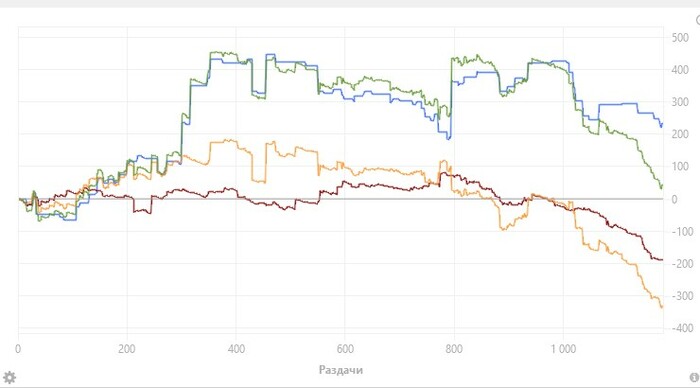
Task: Click the Раздачи x-axis title
Action: (341, 370)
